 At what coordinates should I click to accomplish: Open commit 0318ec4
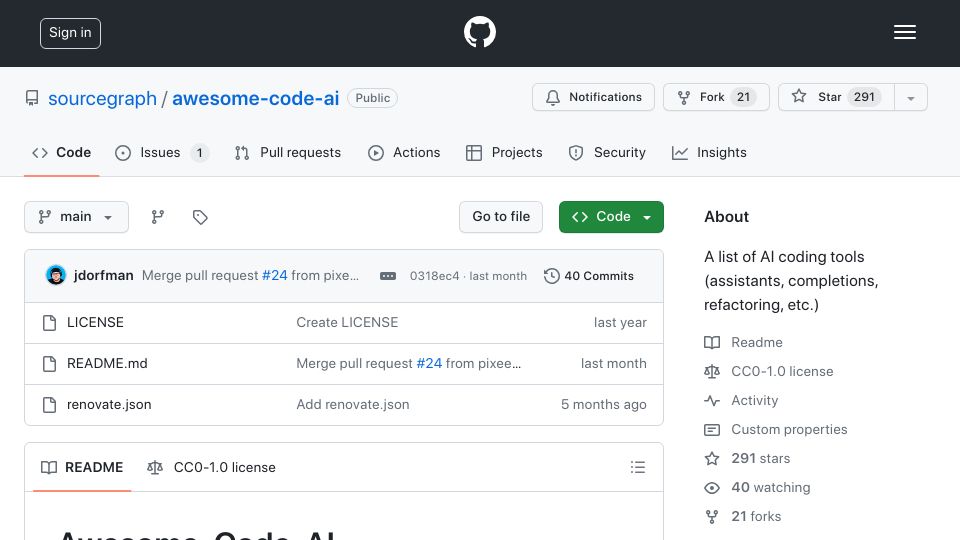[434, 276]
